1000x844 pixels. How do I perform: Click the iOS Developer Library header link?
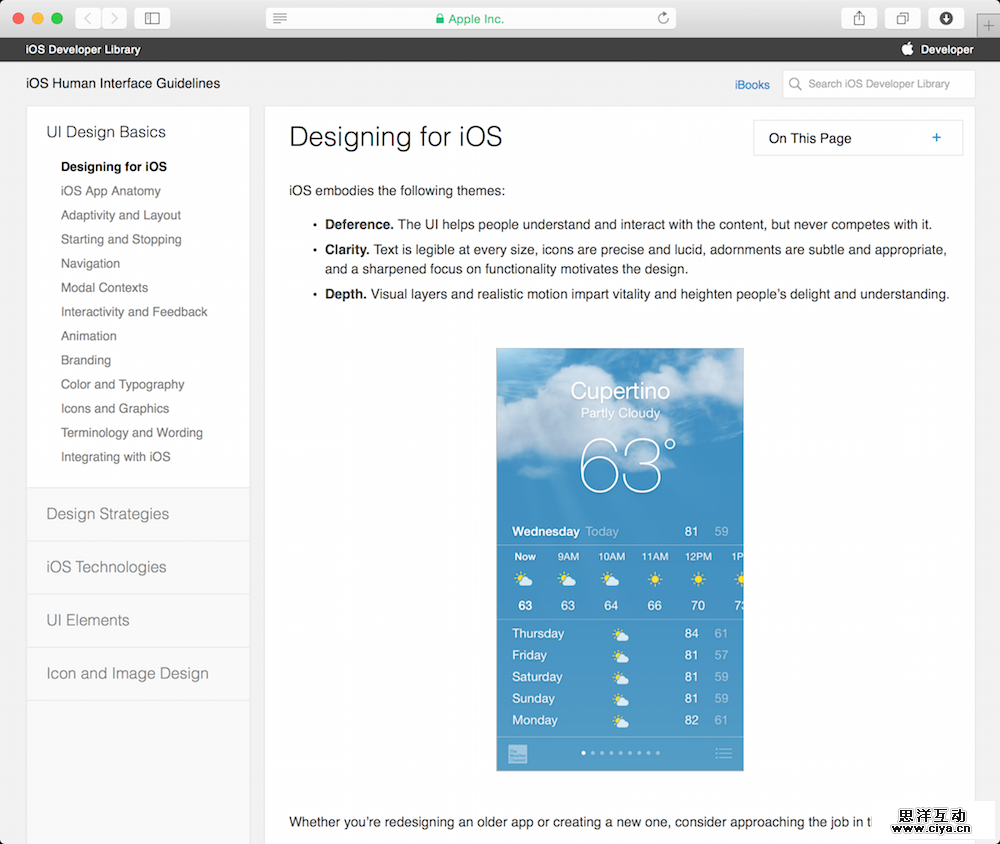(x=83, y=49)
